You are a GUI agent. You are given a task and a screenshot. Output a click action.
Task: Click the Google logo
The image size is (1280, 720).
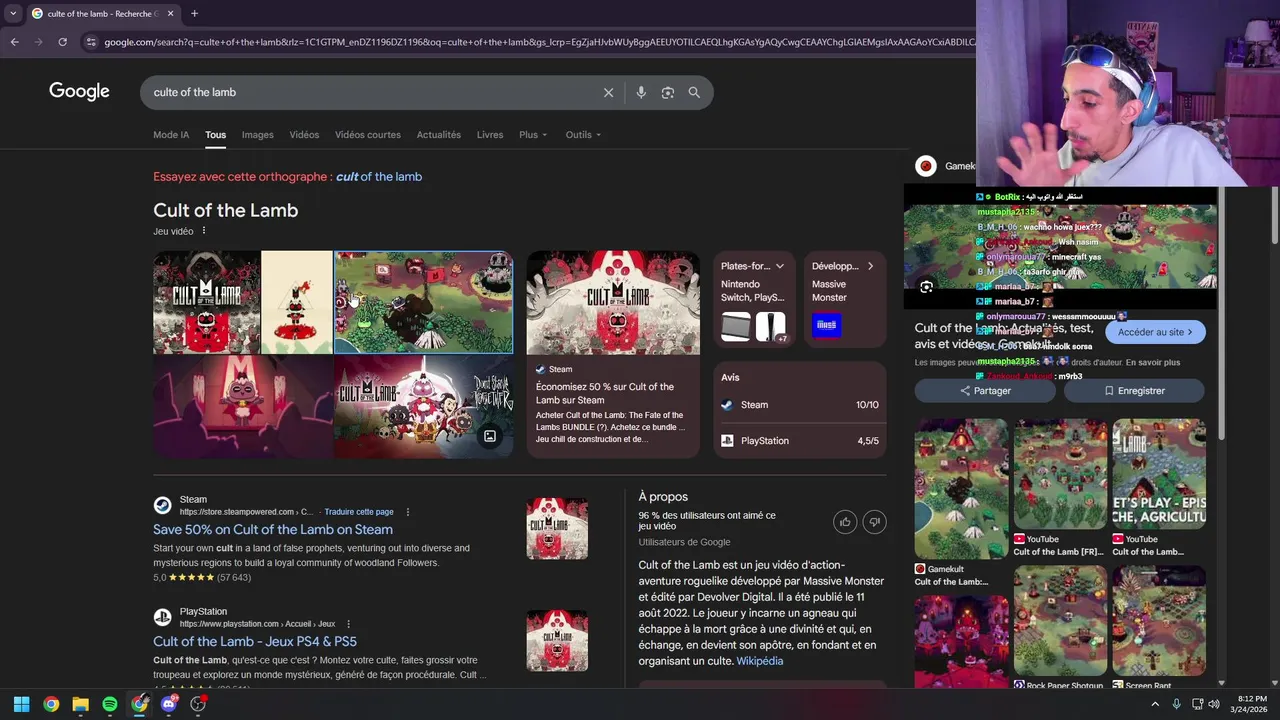[x=79, y=92]
